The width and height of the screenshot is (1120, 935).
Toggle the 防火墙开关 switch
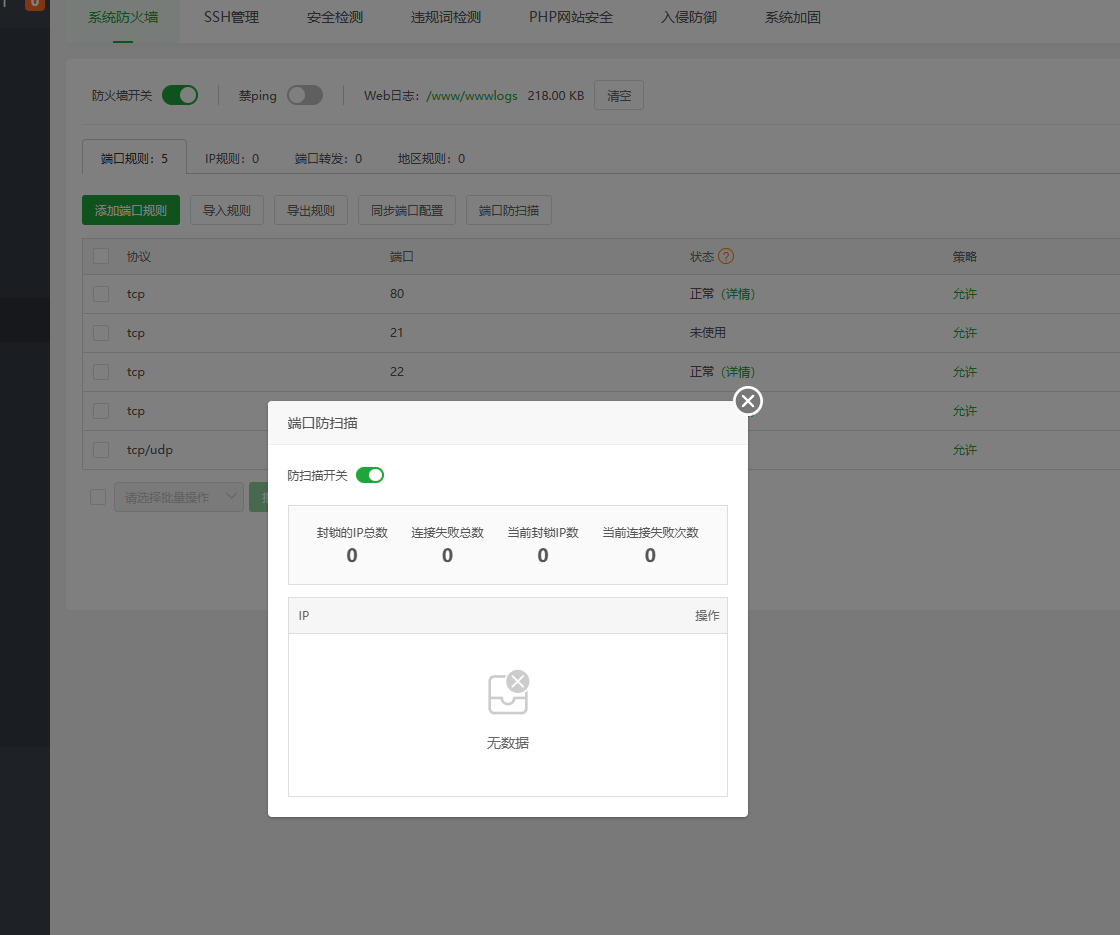coord(180,95)
